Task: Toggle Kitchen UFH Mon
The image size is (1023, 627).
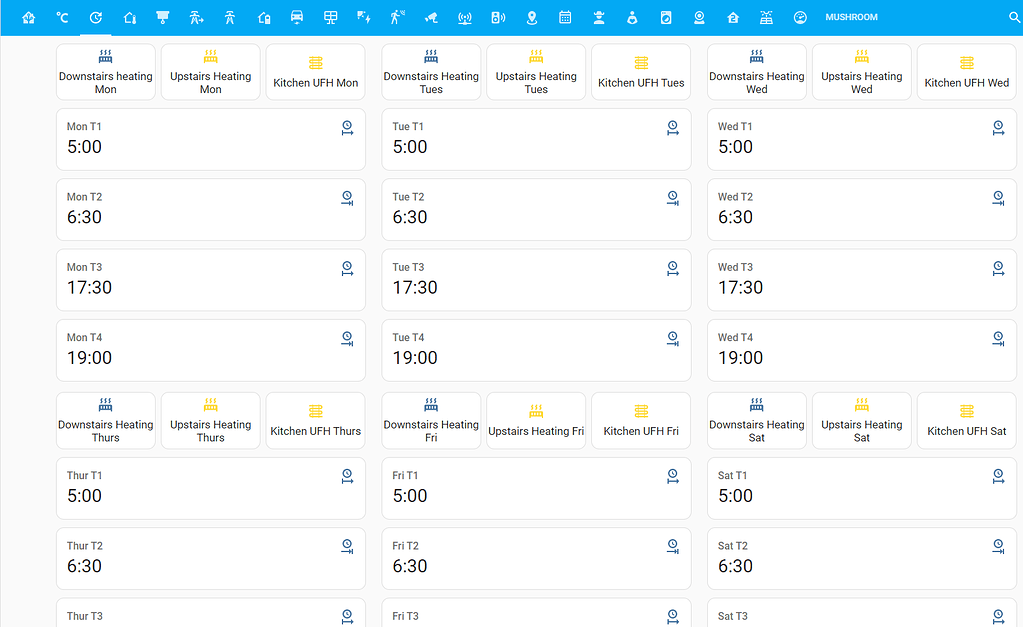Action: pos(316,72)
